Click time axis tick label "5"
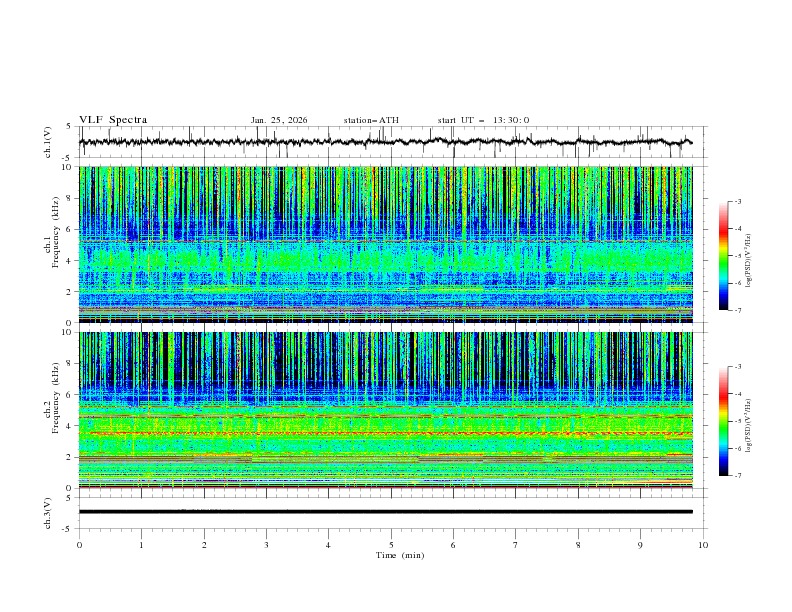This screenshot has width=792, height=612. [391, 545]
